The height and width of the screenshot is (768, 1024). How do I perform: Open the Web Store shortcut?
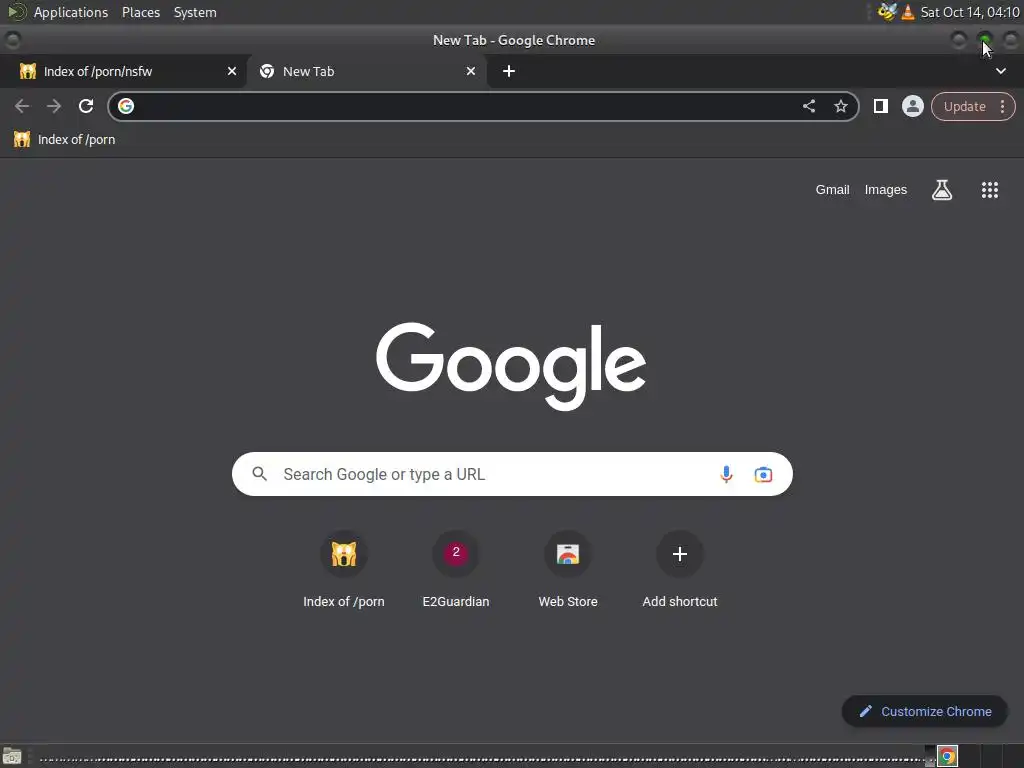tap(568, 570)
